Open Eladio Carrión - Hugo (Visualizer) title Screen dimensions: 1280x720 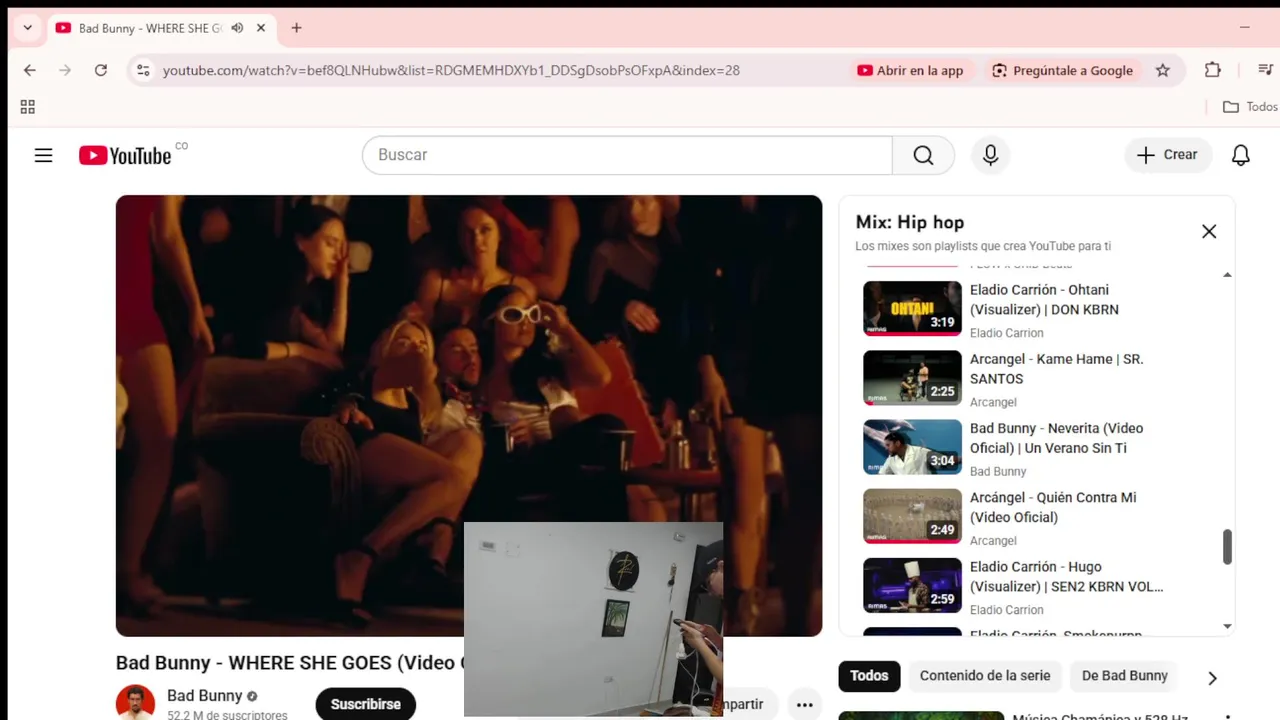point(1066,577)
